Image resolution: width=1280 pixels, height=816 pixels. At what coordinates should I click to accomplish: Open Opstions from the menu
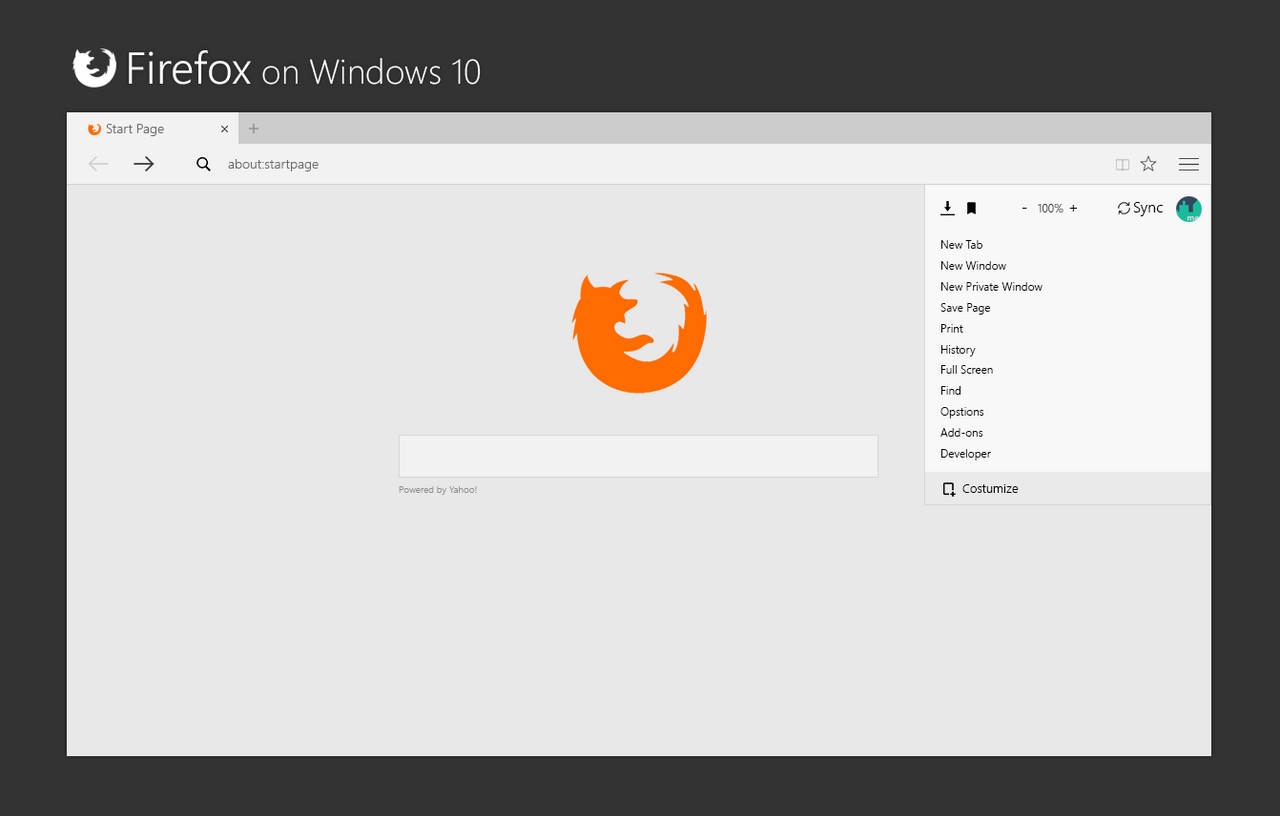coord(962,412)
